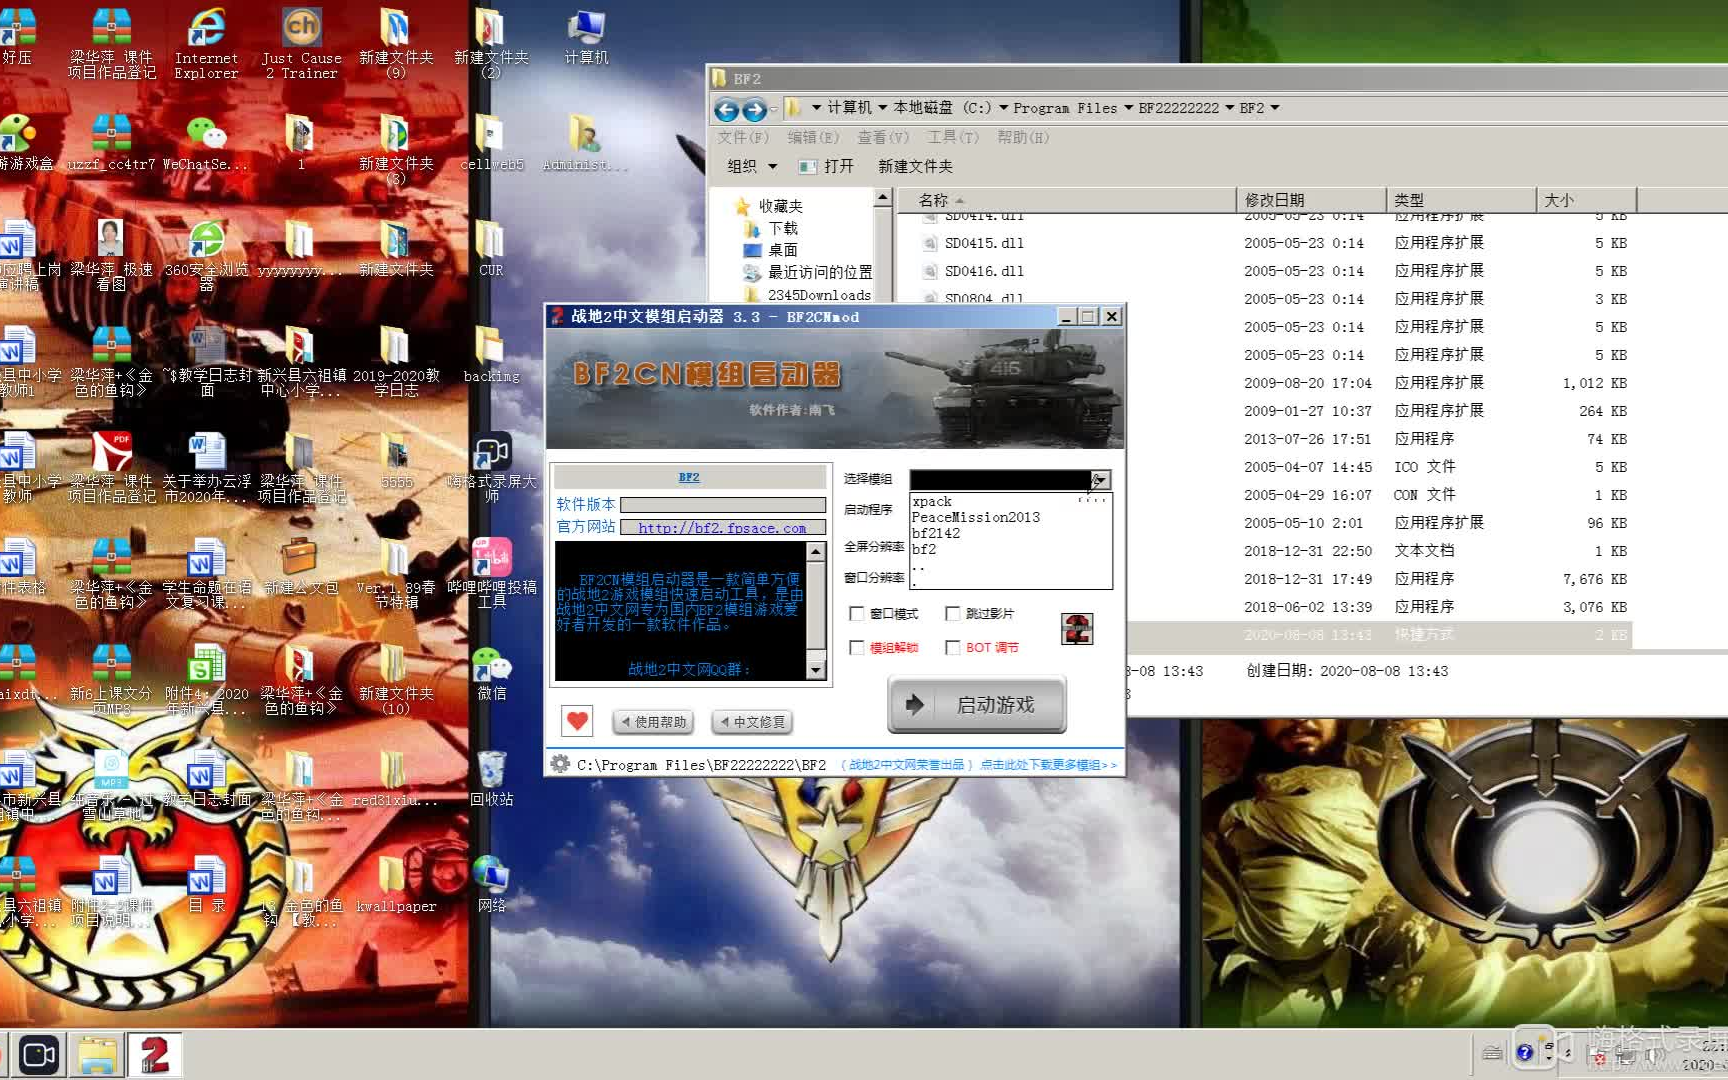The width and height of the screenshot is (1728, 1080).
Task: Select the kwallpaper folder icon
Action: 396,885
